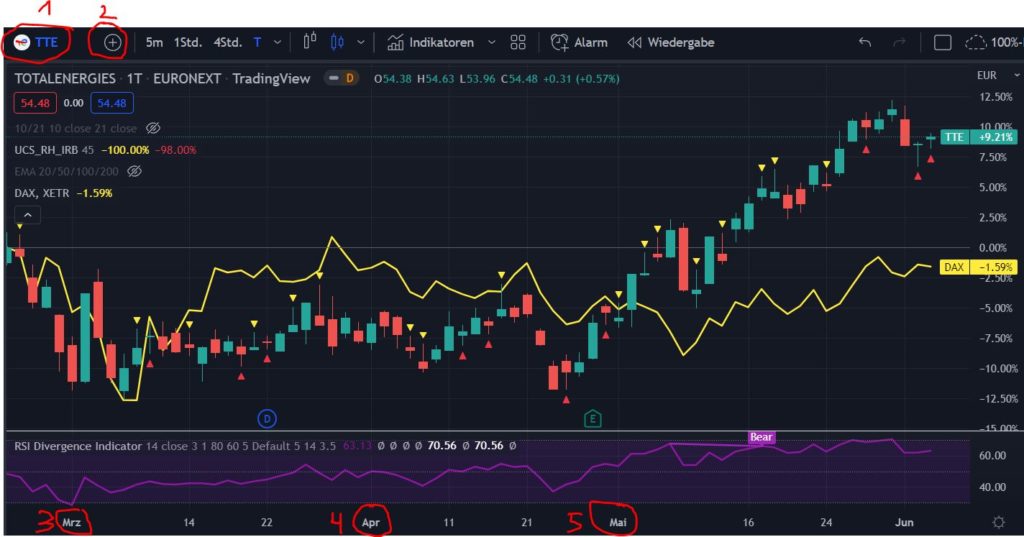
Task: Open the indicator templates grid icon
Action: [518, 42]
